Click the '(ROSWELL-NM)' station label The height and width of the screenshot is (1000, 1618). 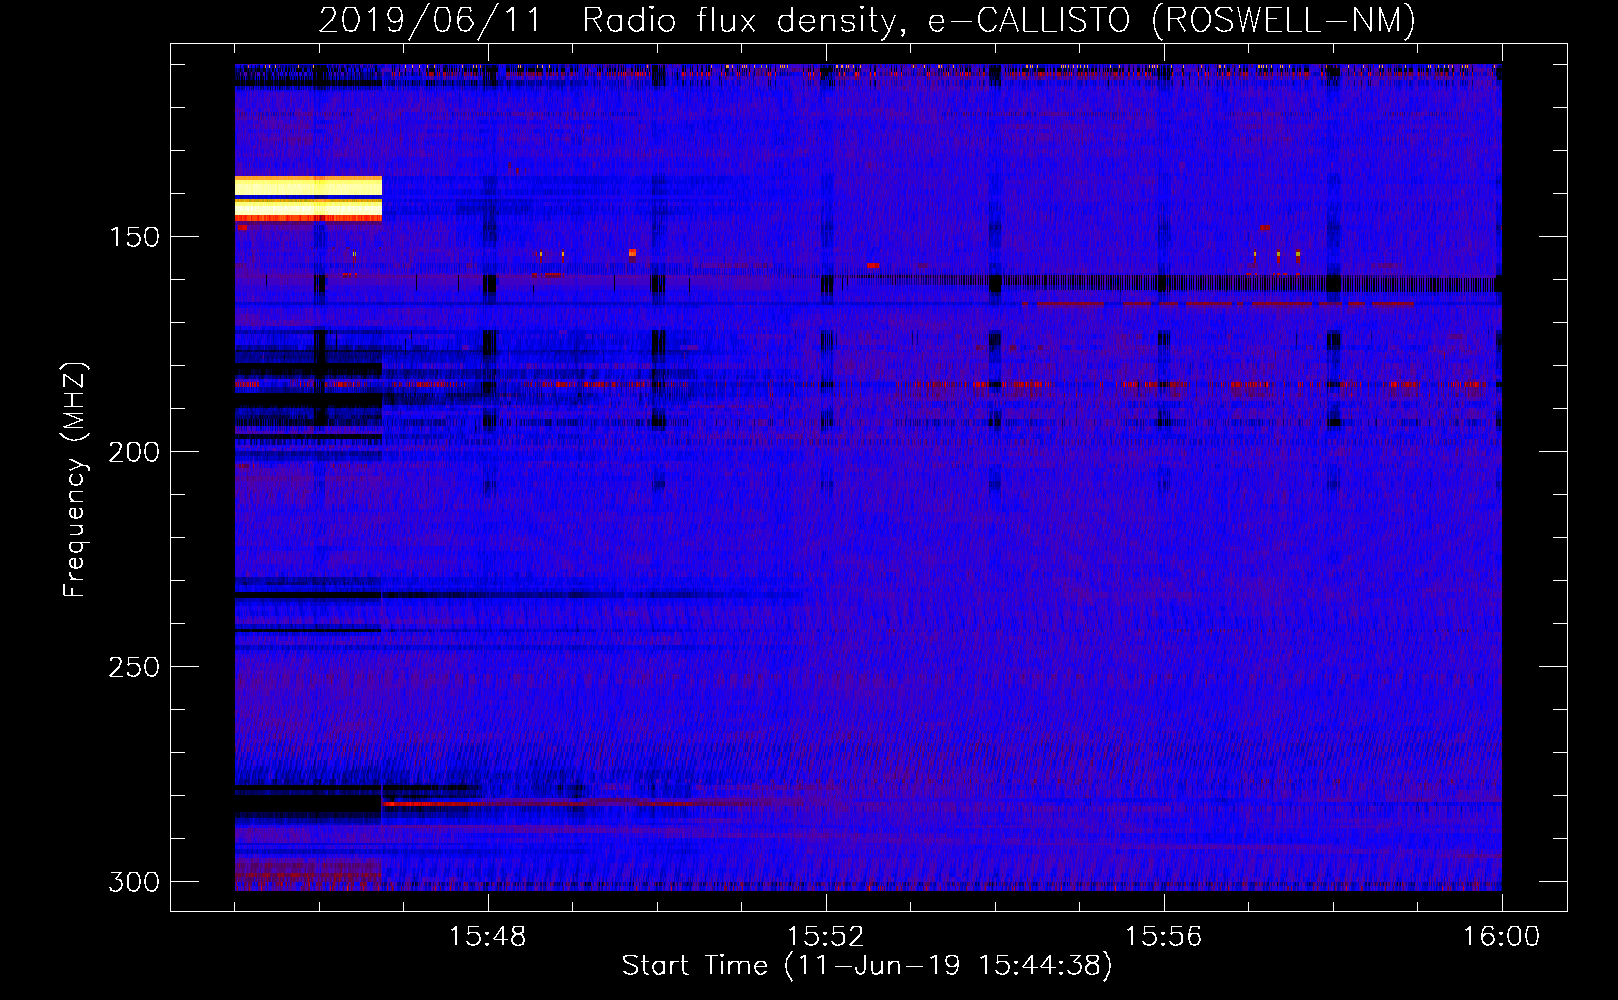click(1284, 21)
